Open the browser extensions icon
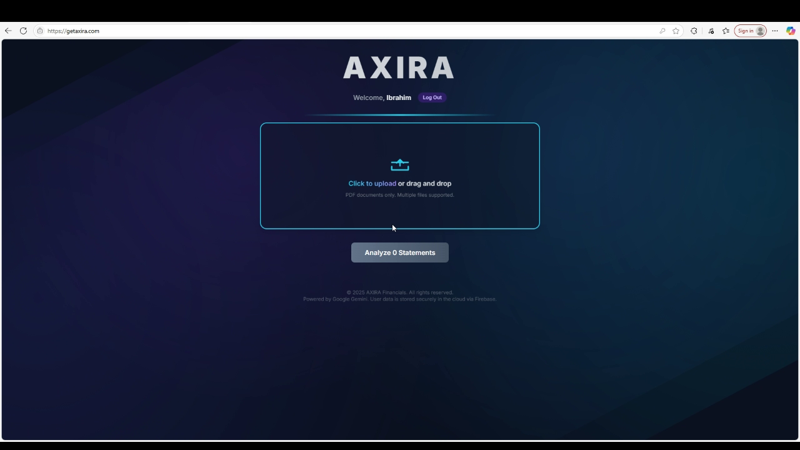Image resolution: width=800 pixels, height=450 pixels. tap(694, 31)
